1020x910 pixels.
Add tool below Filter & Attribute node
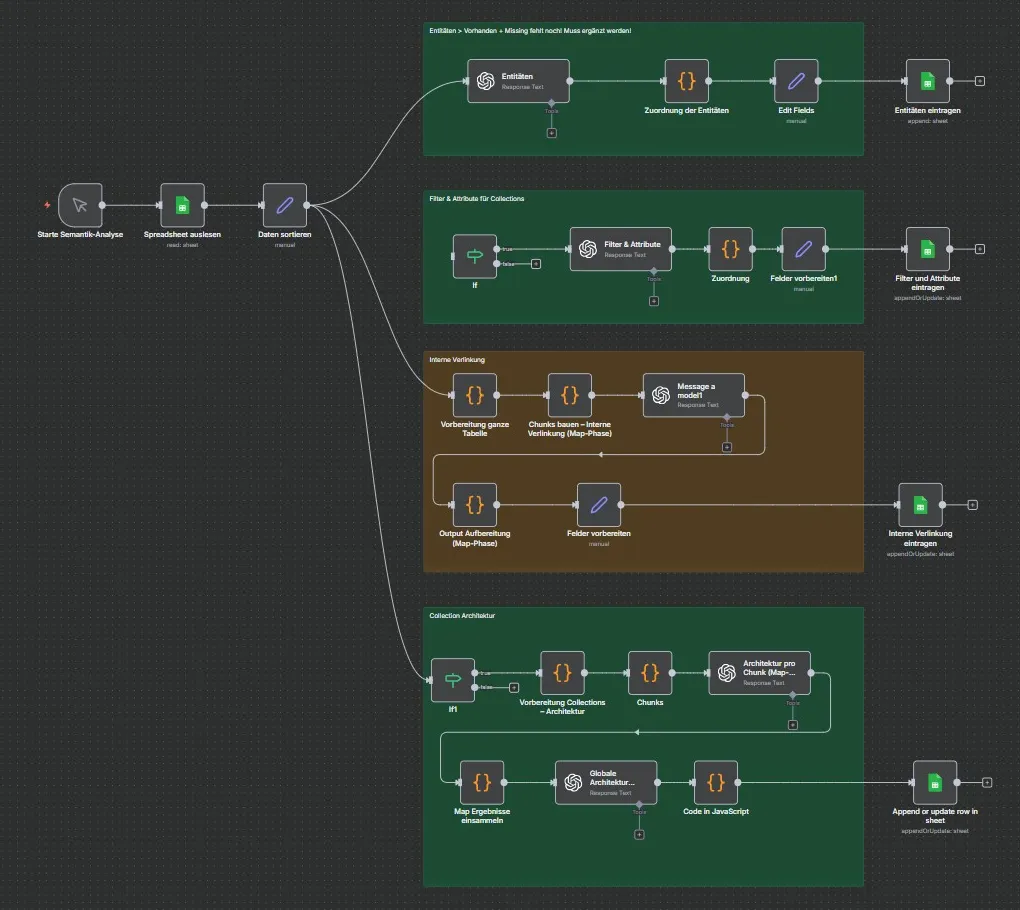click(654, 301)
